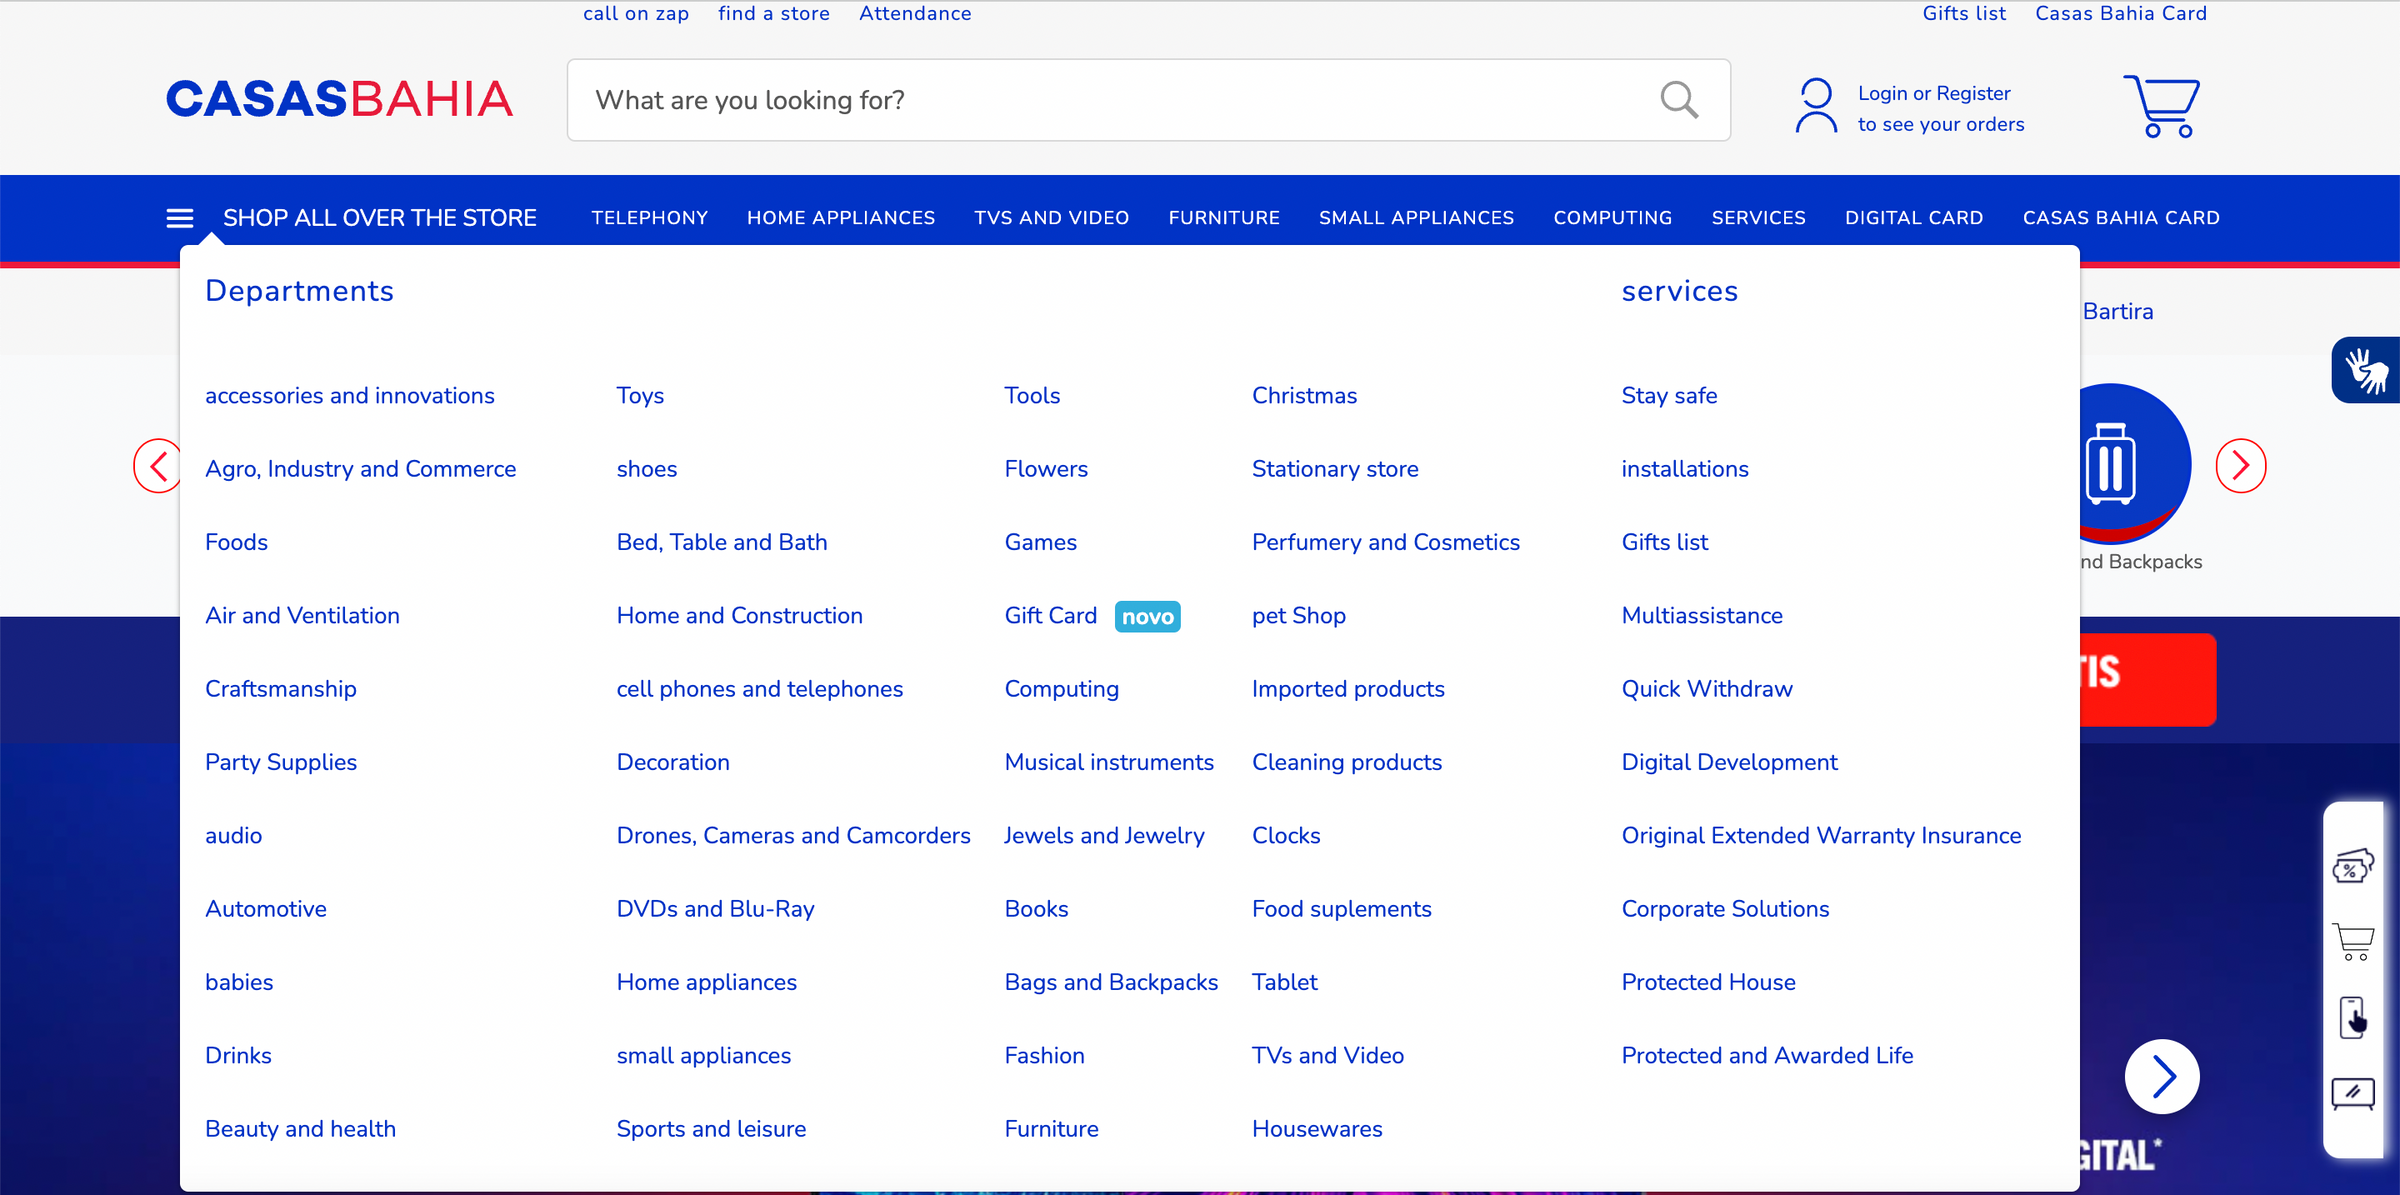
Task: Go to Sports and leisure department
Action: (711, 1129)
